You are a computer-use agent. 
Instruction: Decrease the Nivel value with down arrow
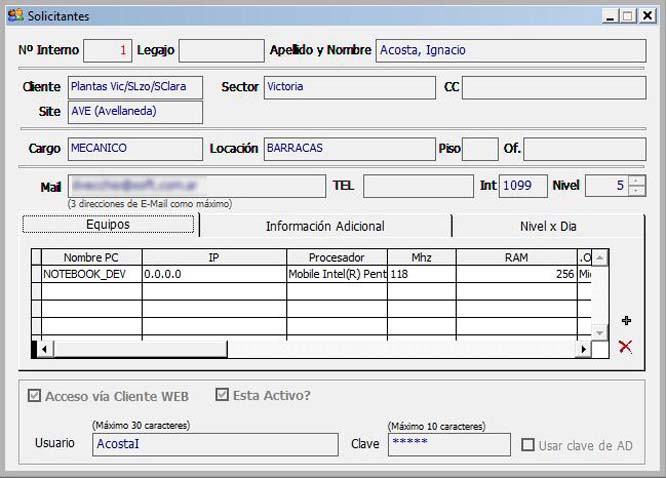click(x=637, y=191)
